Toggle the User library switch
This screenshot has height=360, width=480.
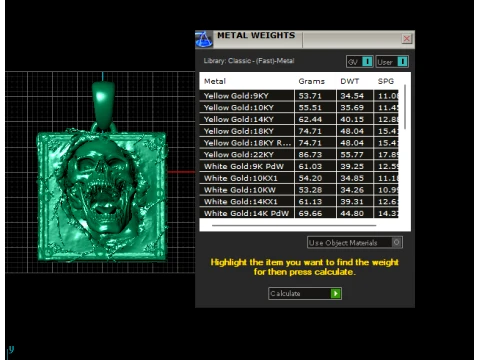pos(392,62)
